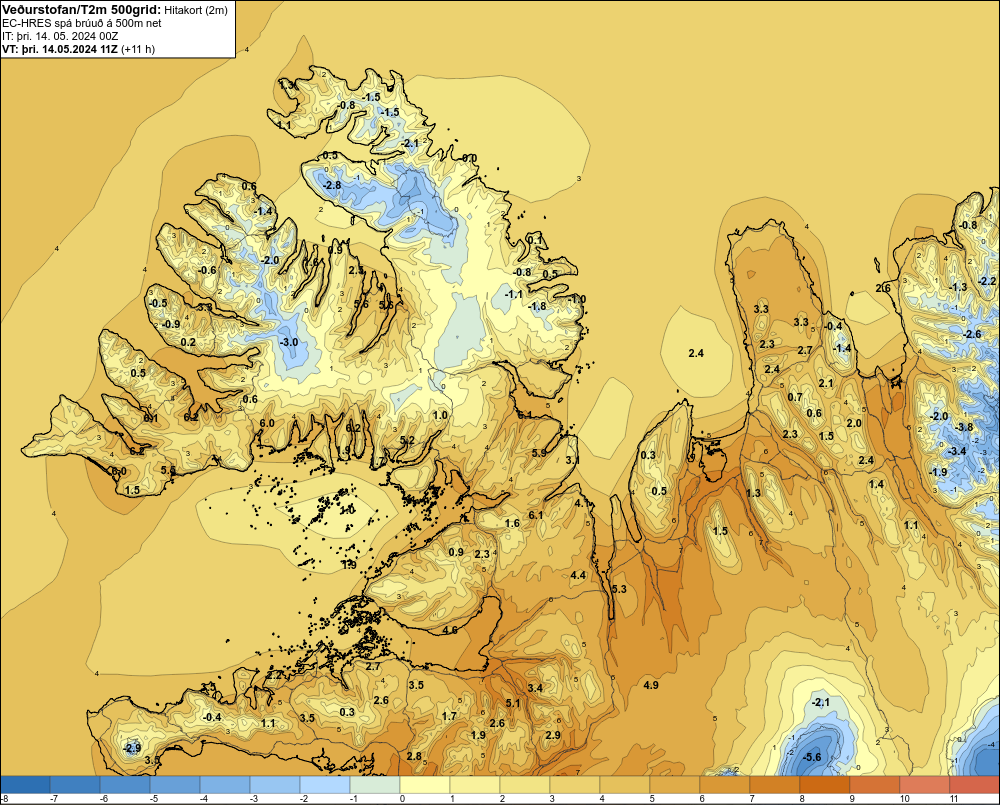Click the 3.1 temperature label on the map

pyautogui.click(x=572, y=460)
